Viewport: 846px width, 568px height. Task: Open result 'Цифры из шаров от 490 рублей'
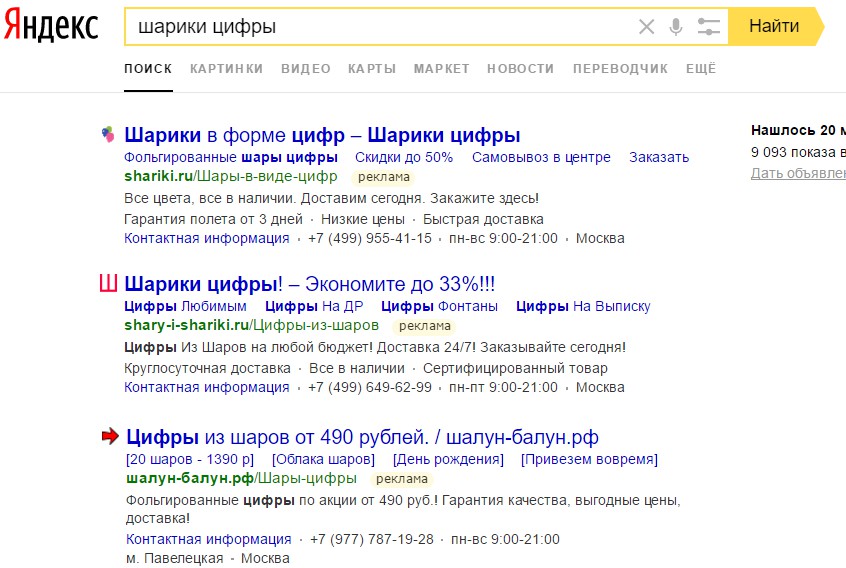pyautogui.click(x=363, y=437)
